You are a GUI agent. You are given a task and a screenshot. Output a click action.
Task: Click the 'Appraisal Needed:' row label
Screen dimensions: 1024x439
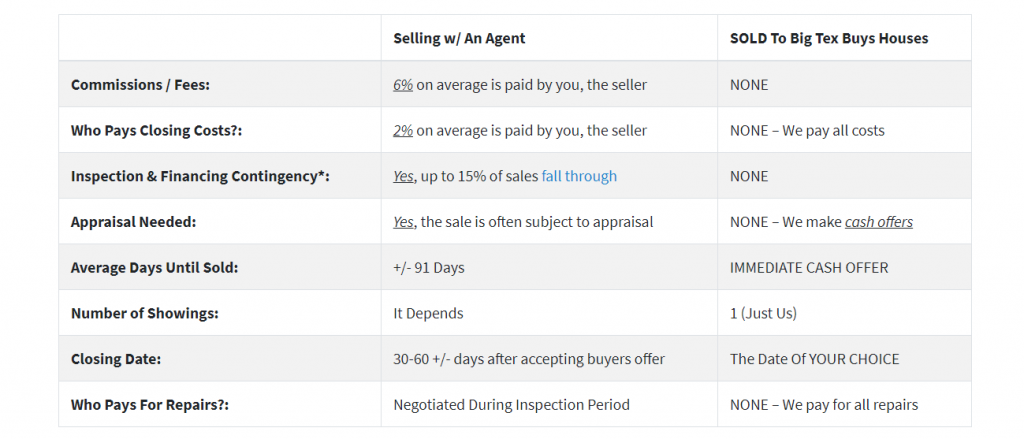[133, 222]
